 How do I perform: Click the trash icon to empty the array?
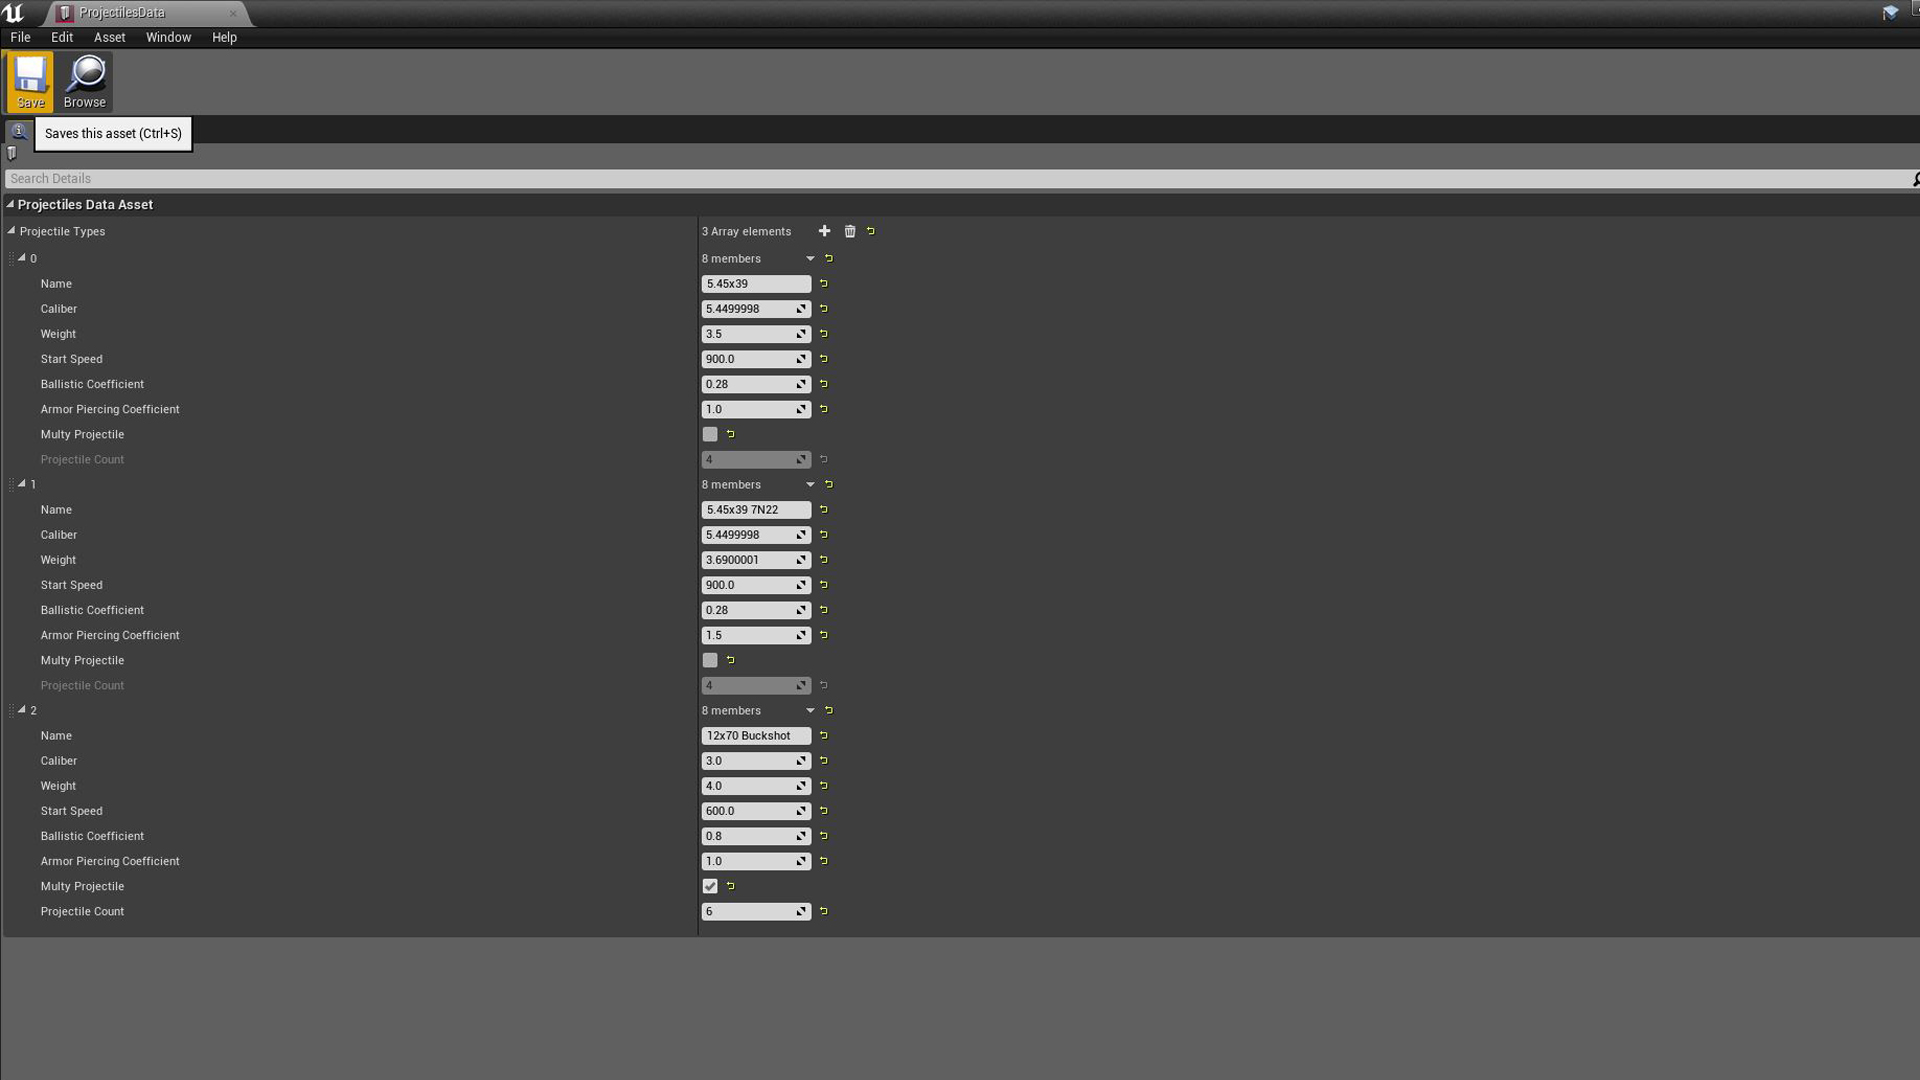(850, 231)
